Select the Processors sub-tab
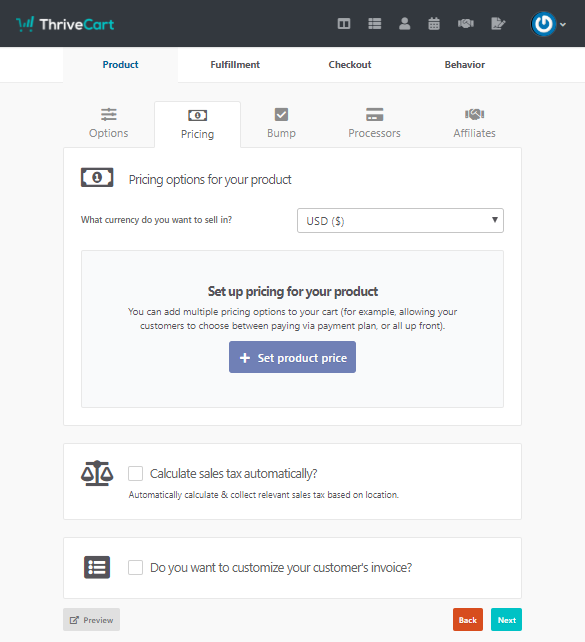 [x=374, y=124]
